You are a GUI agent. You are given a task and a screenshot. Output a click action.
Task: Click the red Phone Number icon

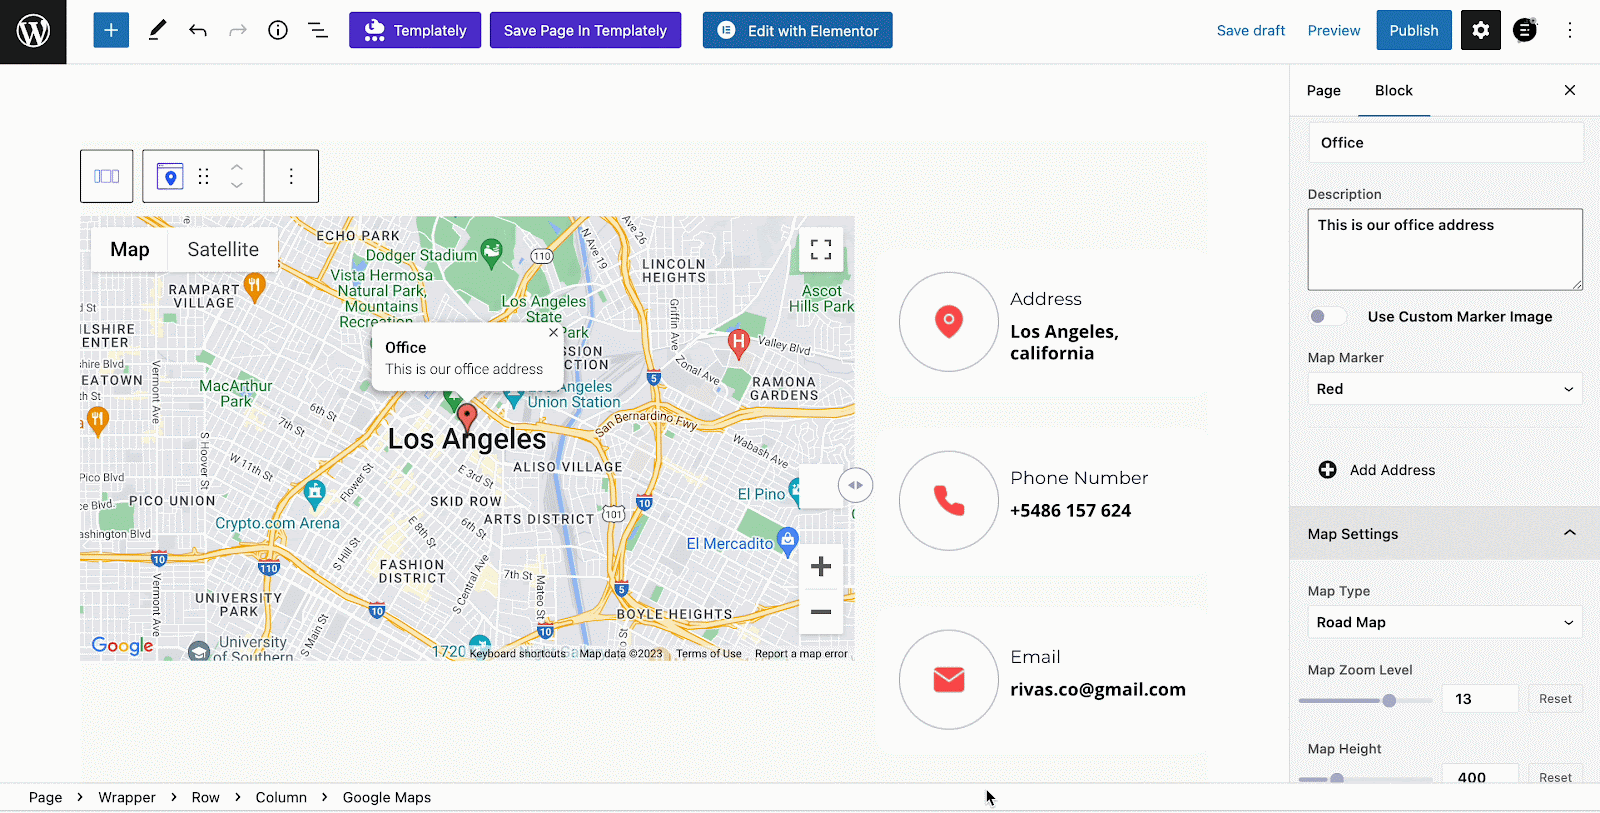pyautogui.click(x=949, y=500)
